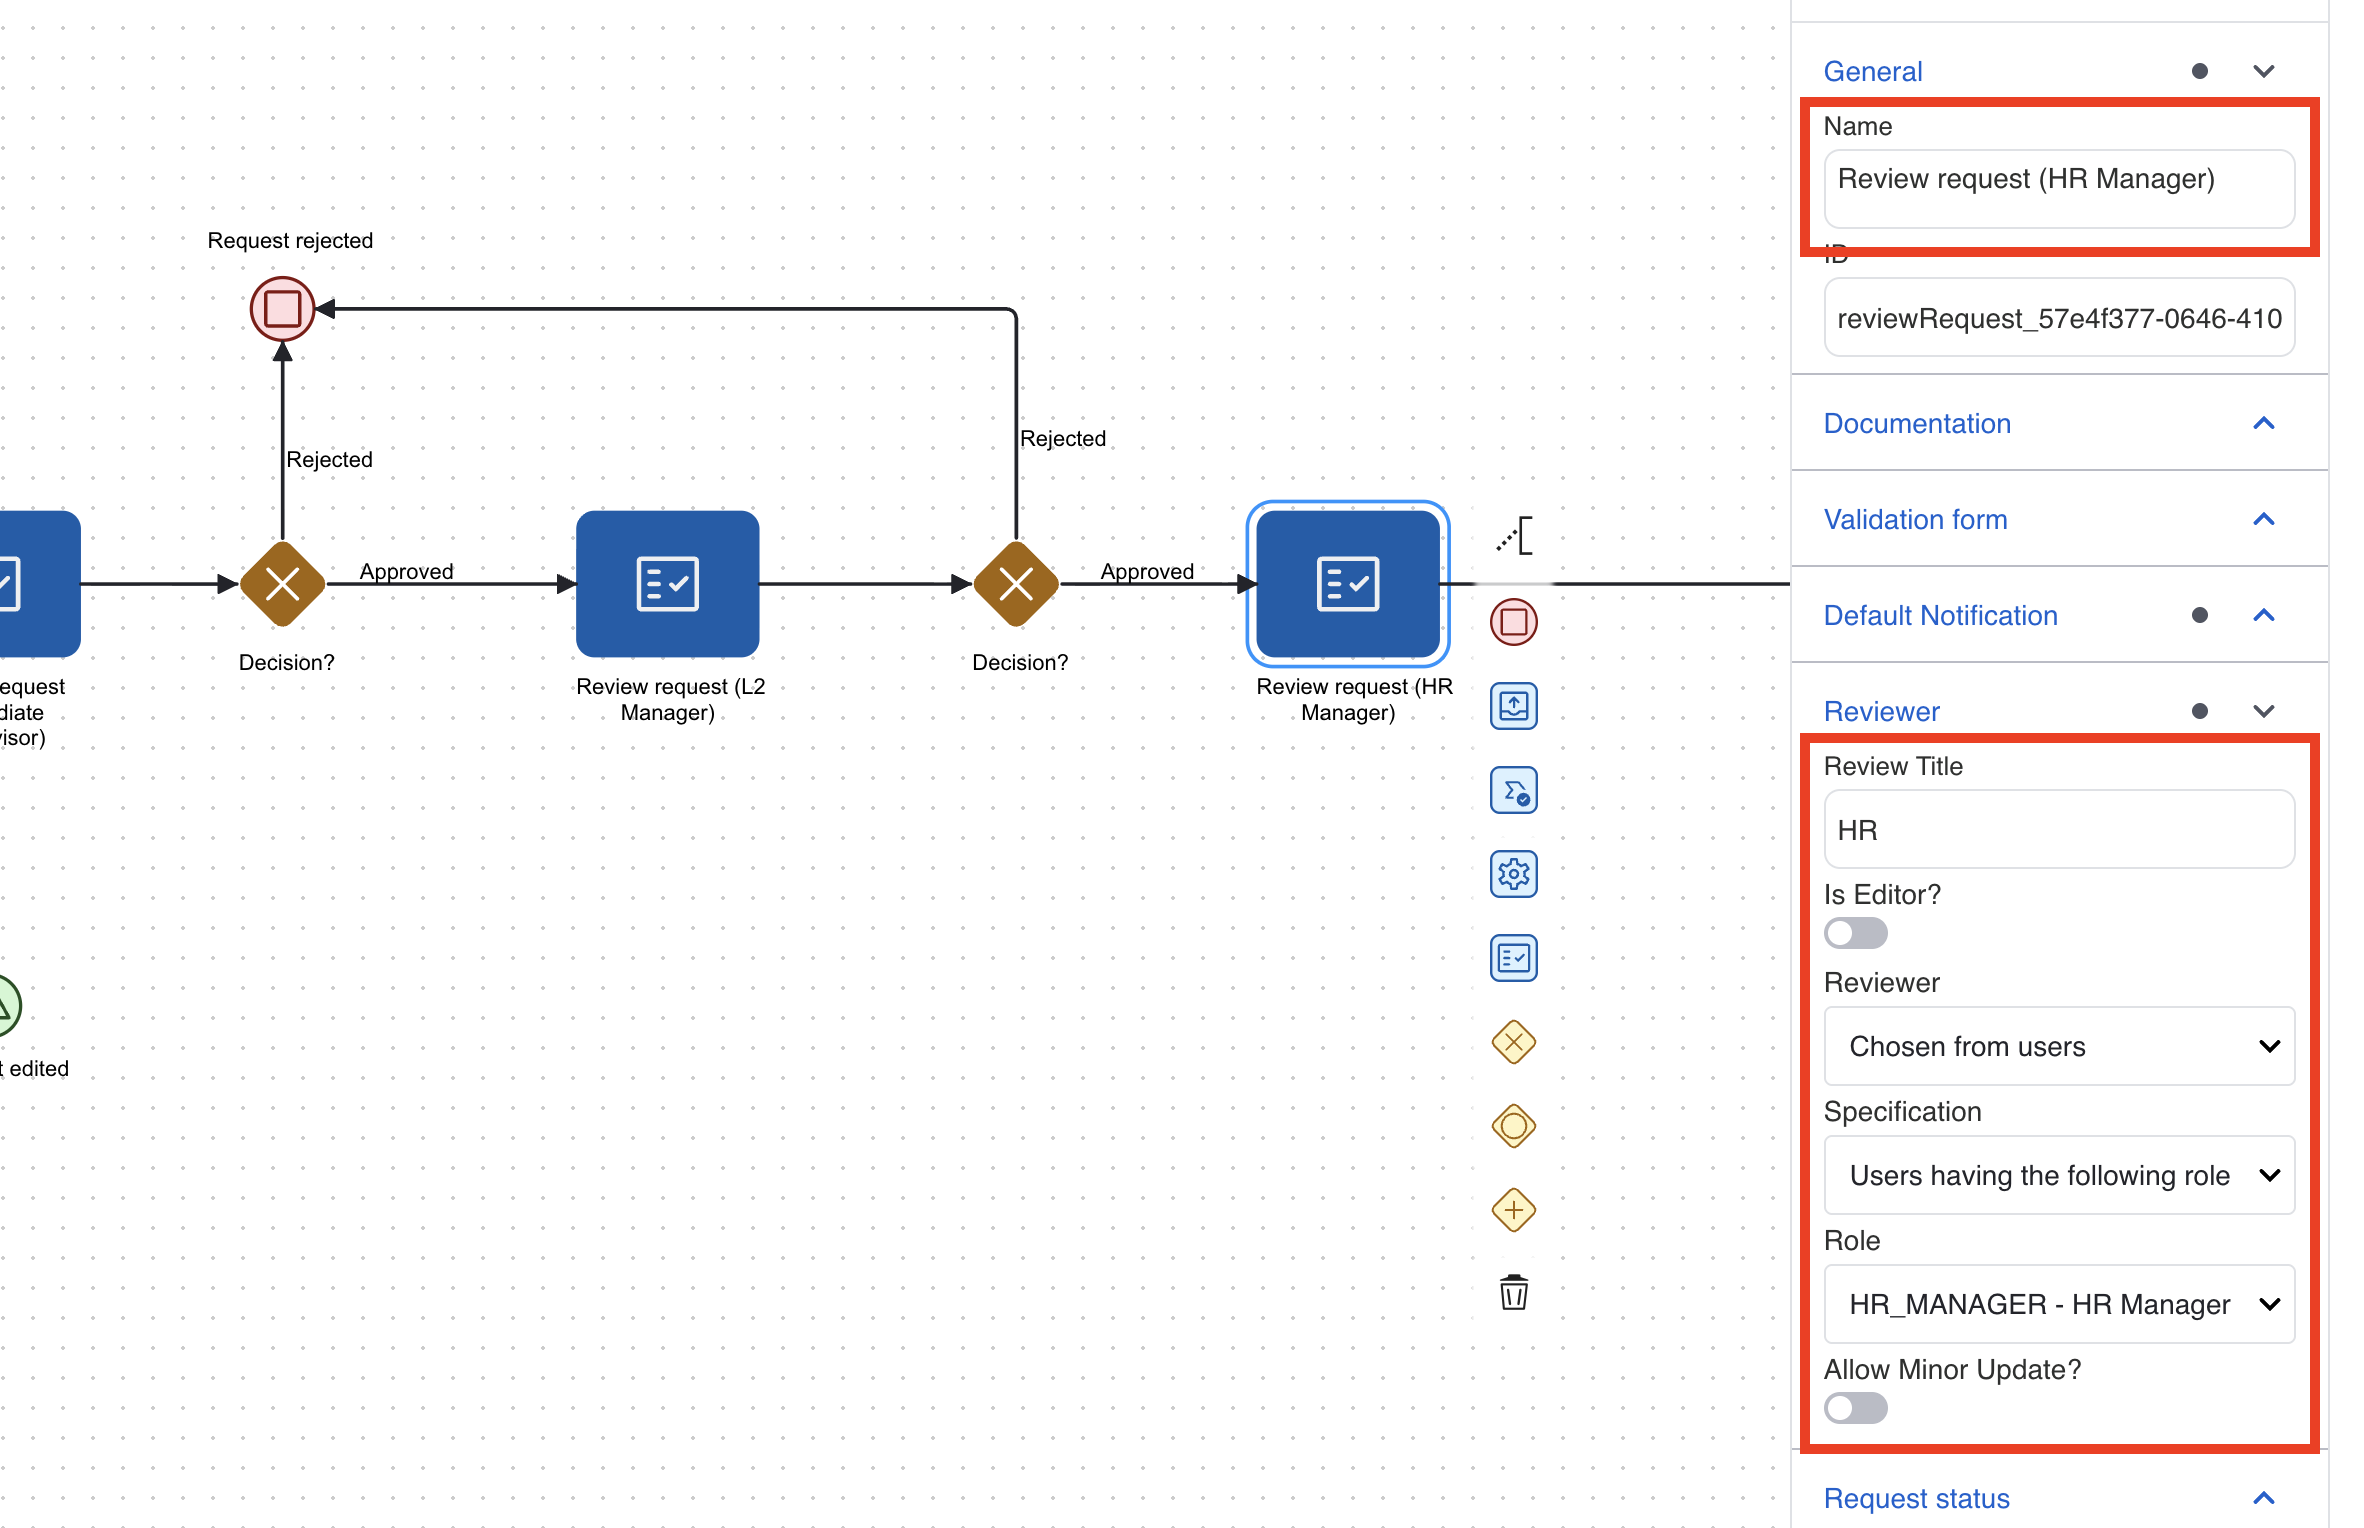Open the Reviewer 'Chosen from users' dropdown
The height and width of the screenshot is (1528, 2364).
coord(2059,1046)
